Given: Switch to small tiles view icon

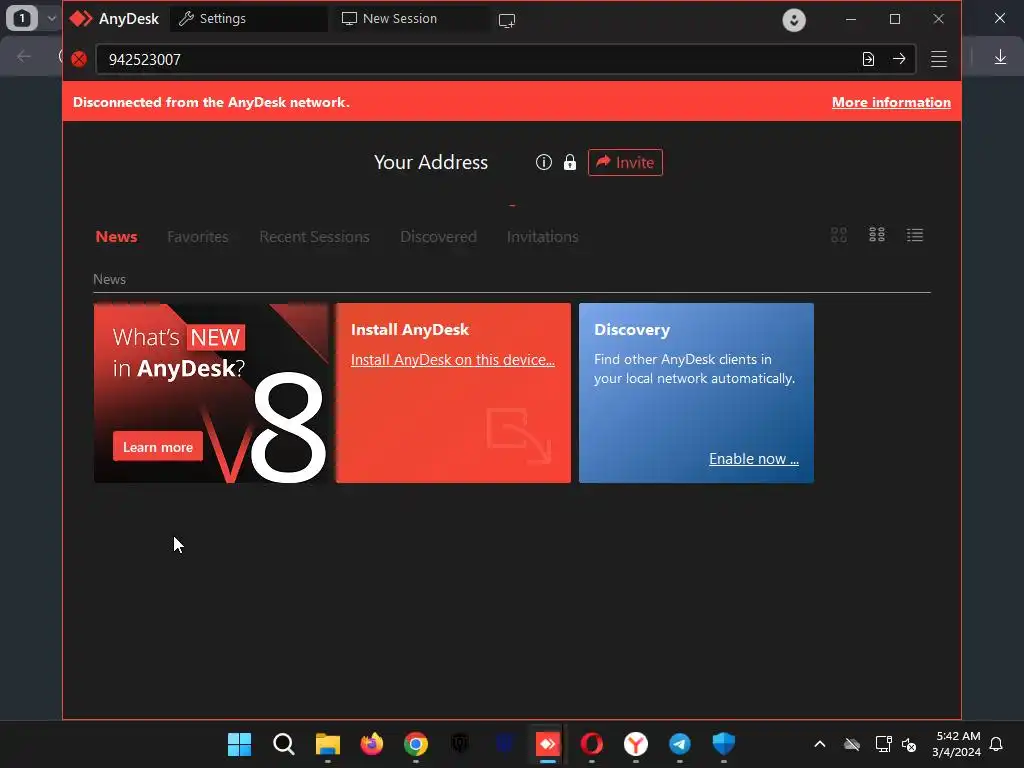Looking at the screenshot, I should [x=877, y=234].
